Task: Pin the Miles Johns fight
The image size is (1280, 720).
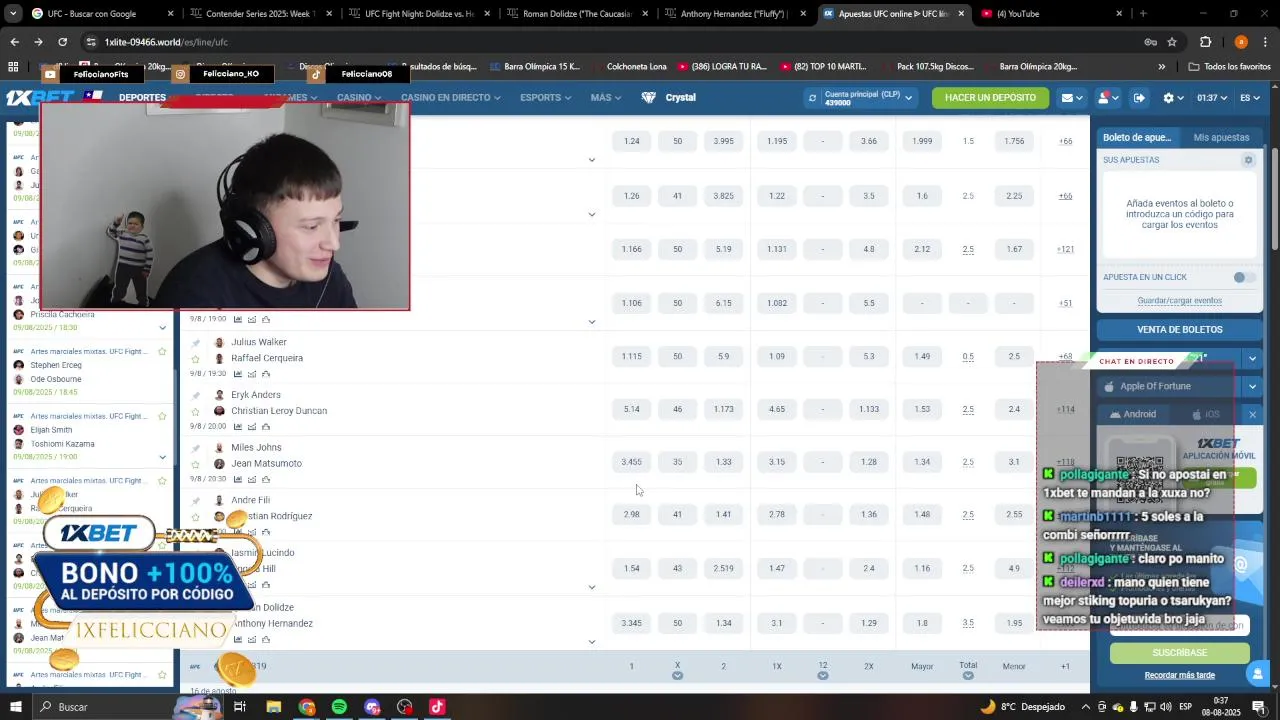Action: [x=196, y=448]
